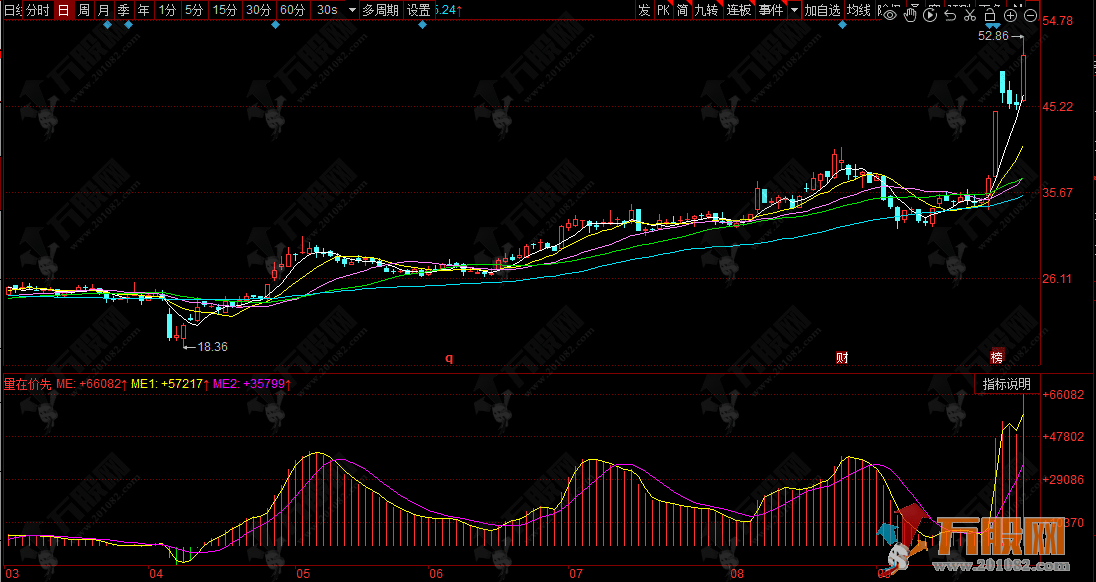Zoom out with the minus circle icon
This screenshot has width=1096, height=582.
coord(1030,14)
